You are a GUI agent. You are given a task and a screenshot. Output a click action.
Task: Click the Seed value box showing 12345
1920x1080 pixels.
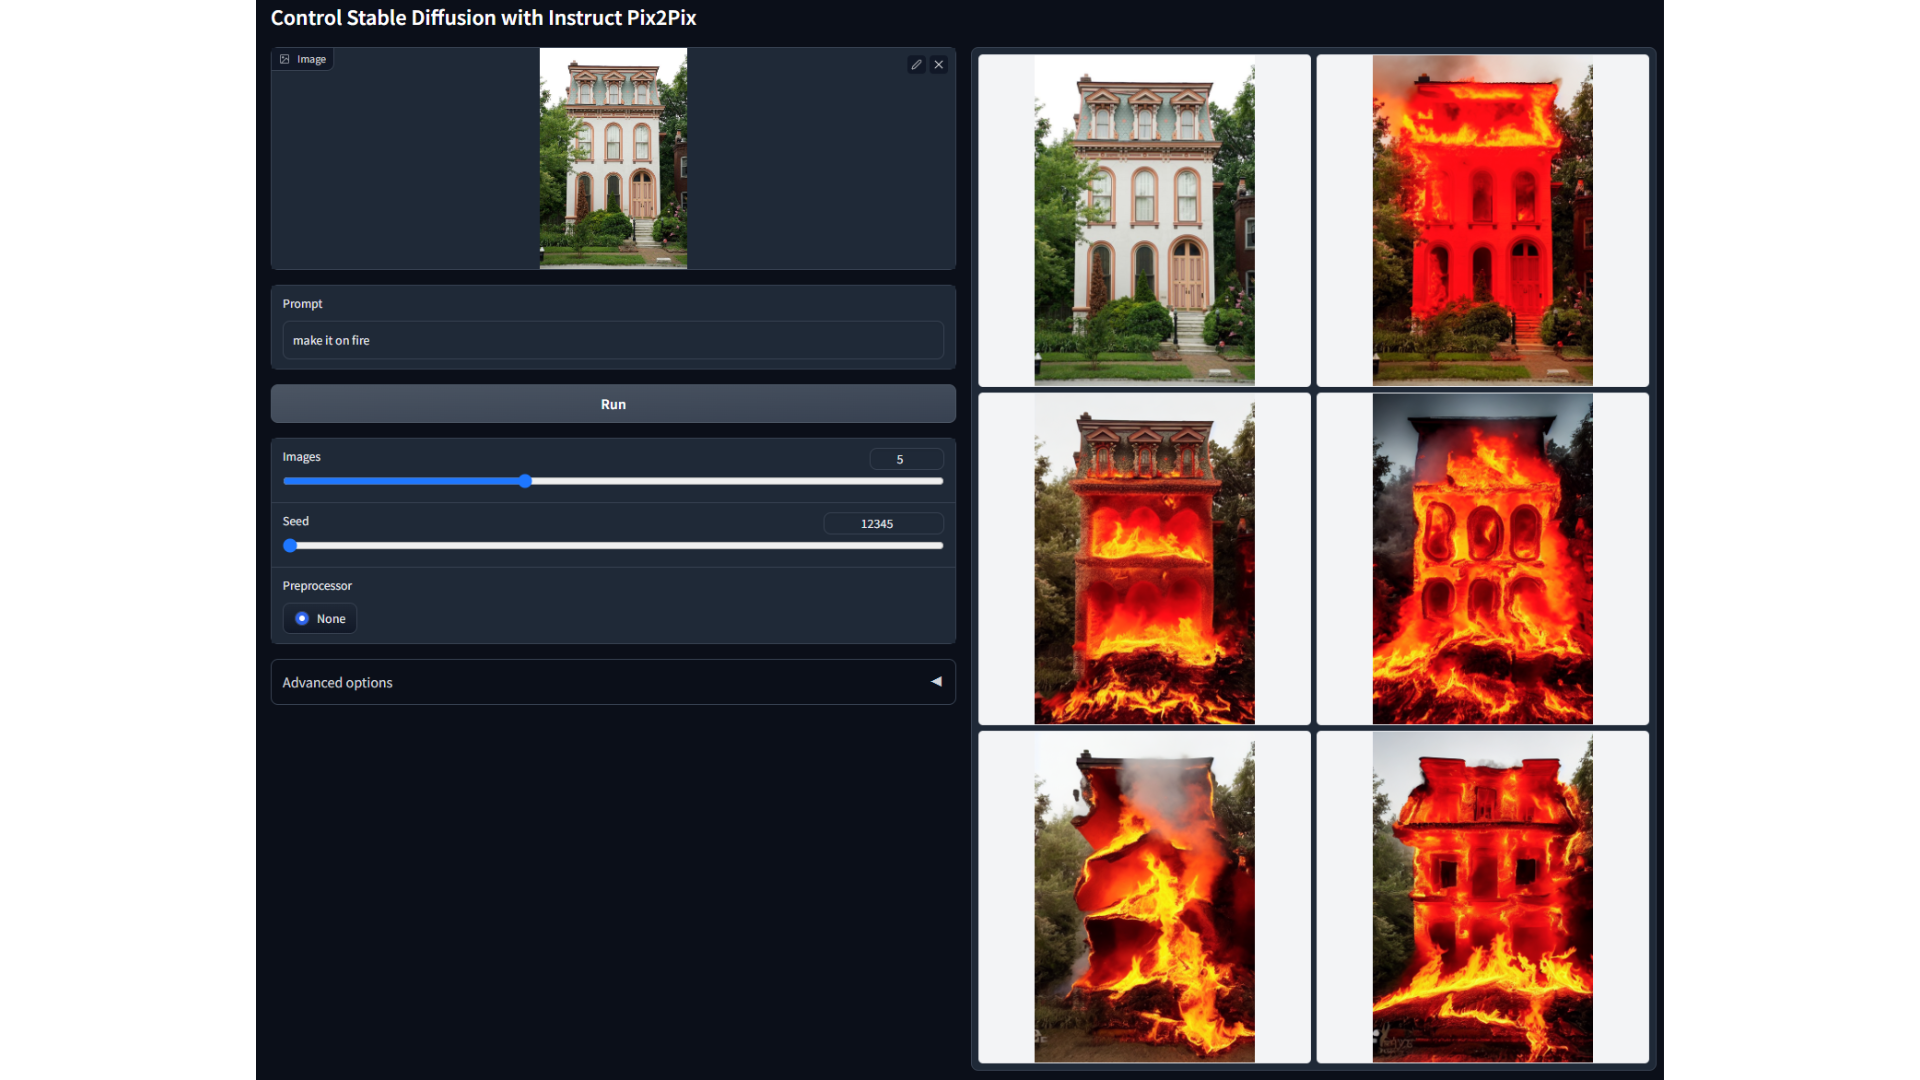(883, 524)
